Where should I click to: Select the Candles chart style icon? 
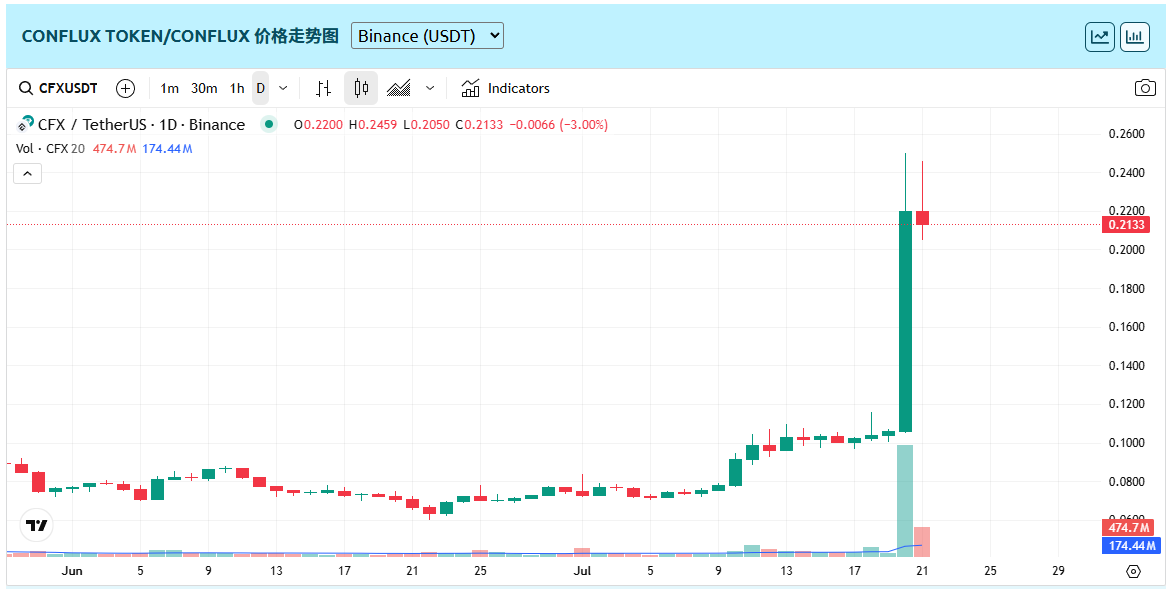click(361, 88)
